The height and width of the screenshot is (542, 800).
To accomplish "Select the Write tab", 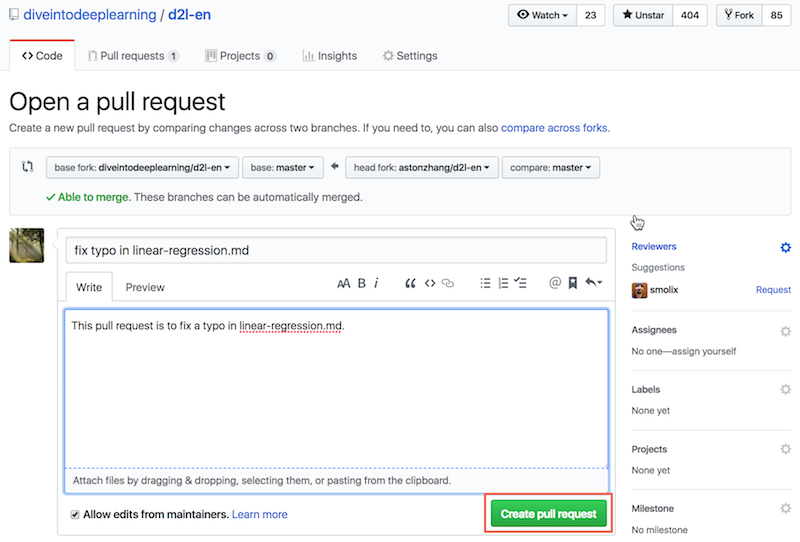I will 89,287.
